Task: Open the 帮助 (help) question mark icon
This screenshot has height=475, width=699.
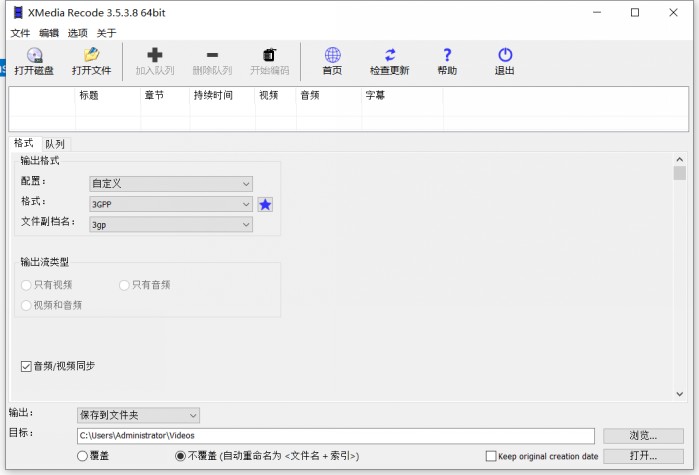Action: pyautogui.click(x=447, y=55)
